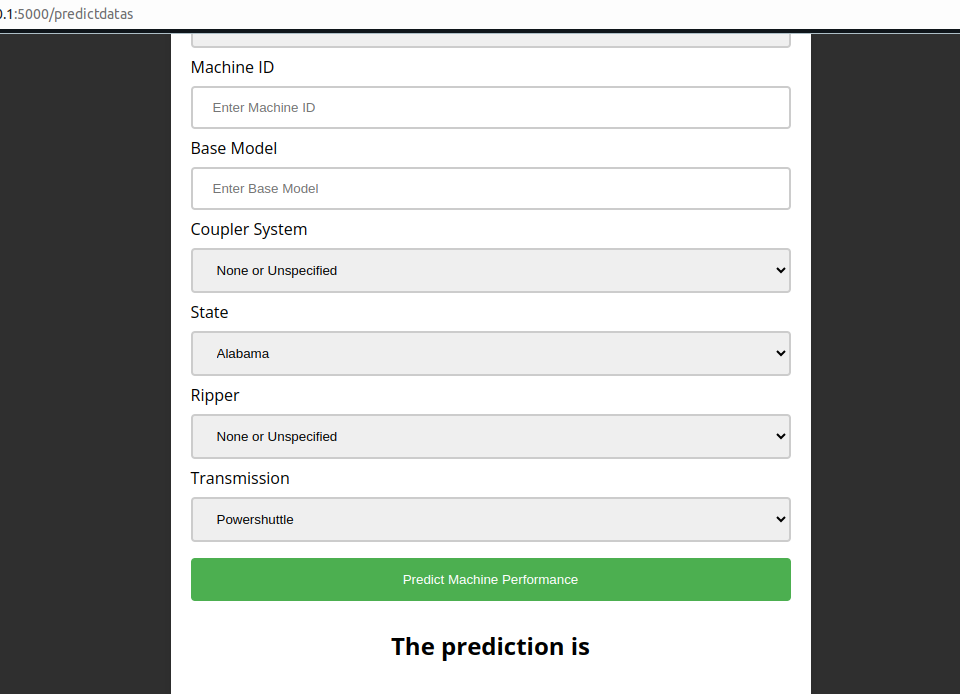
Task: Click the Predict Machine Performance button
Action: tap(490, 580)
